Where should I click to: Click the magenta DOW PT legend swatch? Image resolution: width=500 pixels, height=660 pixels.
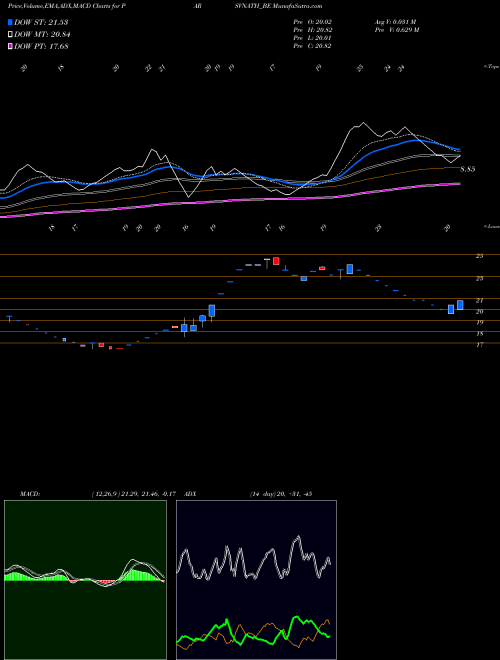10,47
